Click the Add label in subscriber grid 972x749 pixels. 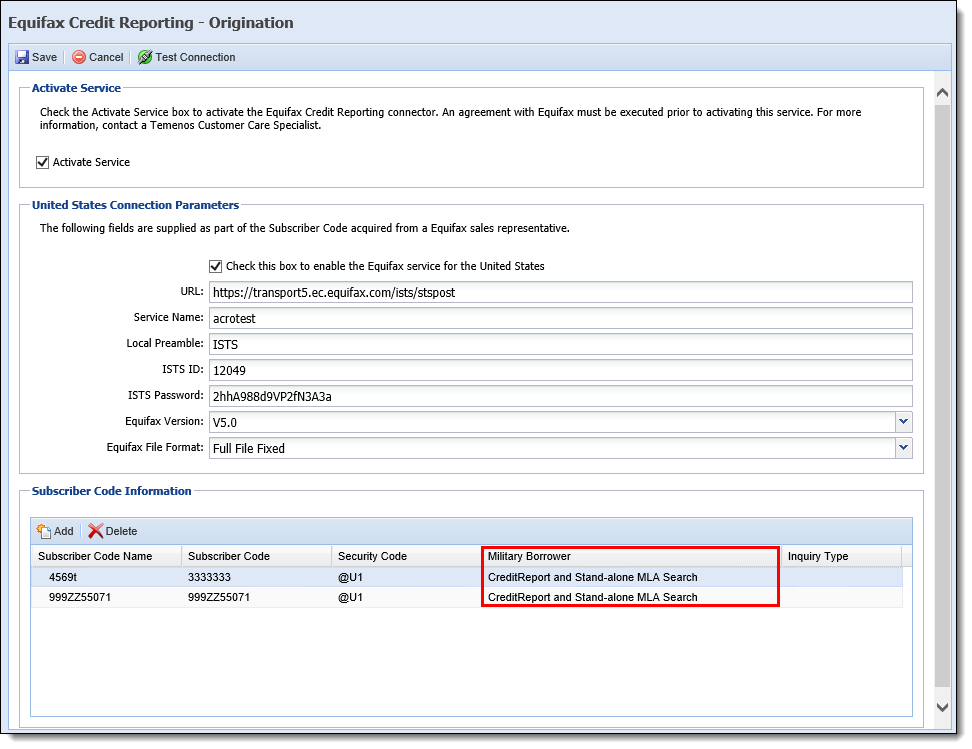pyautogui.click(x=63, y=531)
